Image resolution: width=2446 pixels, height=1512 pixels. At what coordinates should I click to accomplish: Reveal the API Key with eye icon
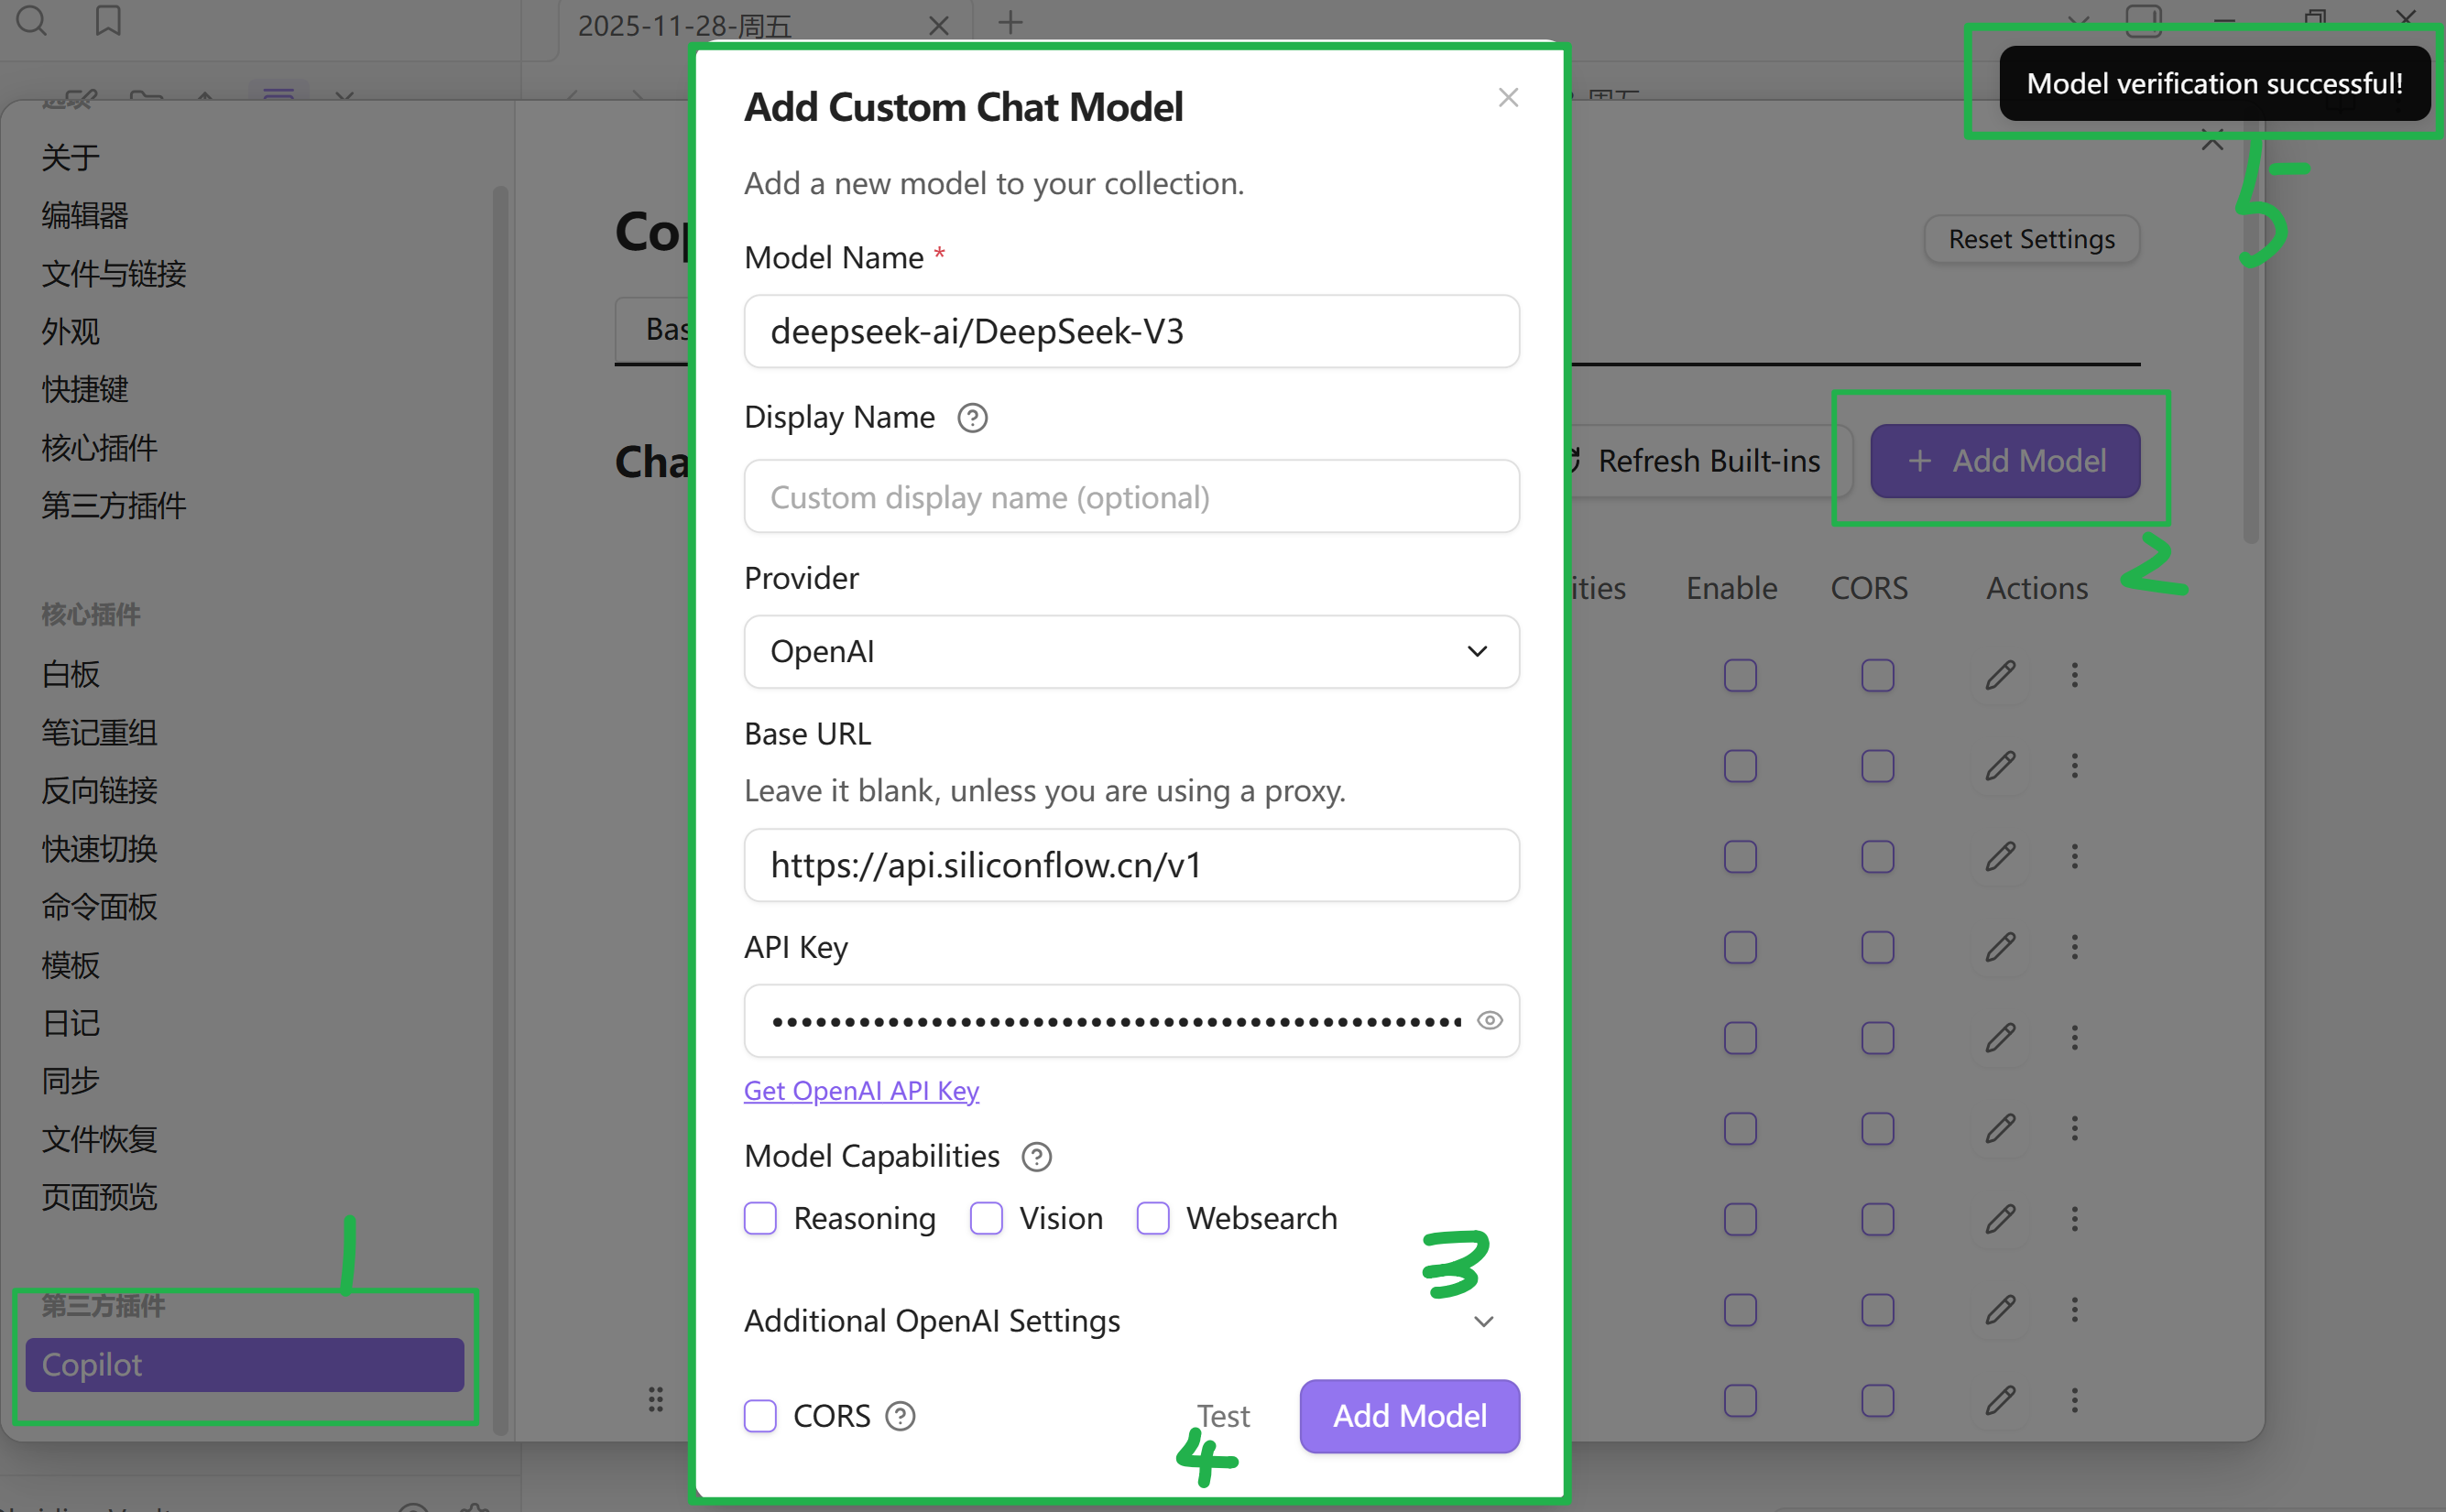click(x=1489, y=1020)
